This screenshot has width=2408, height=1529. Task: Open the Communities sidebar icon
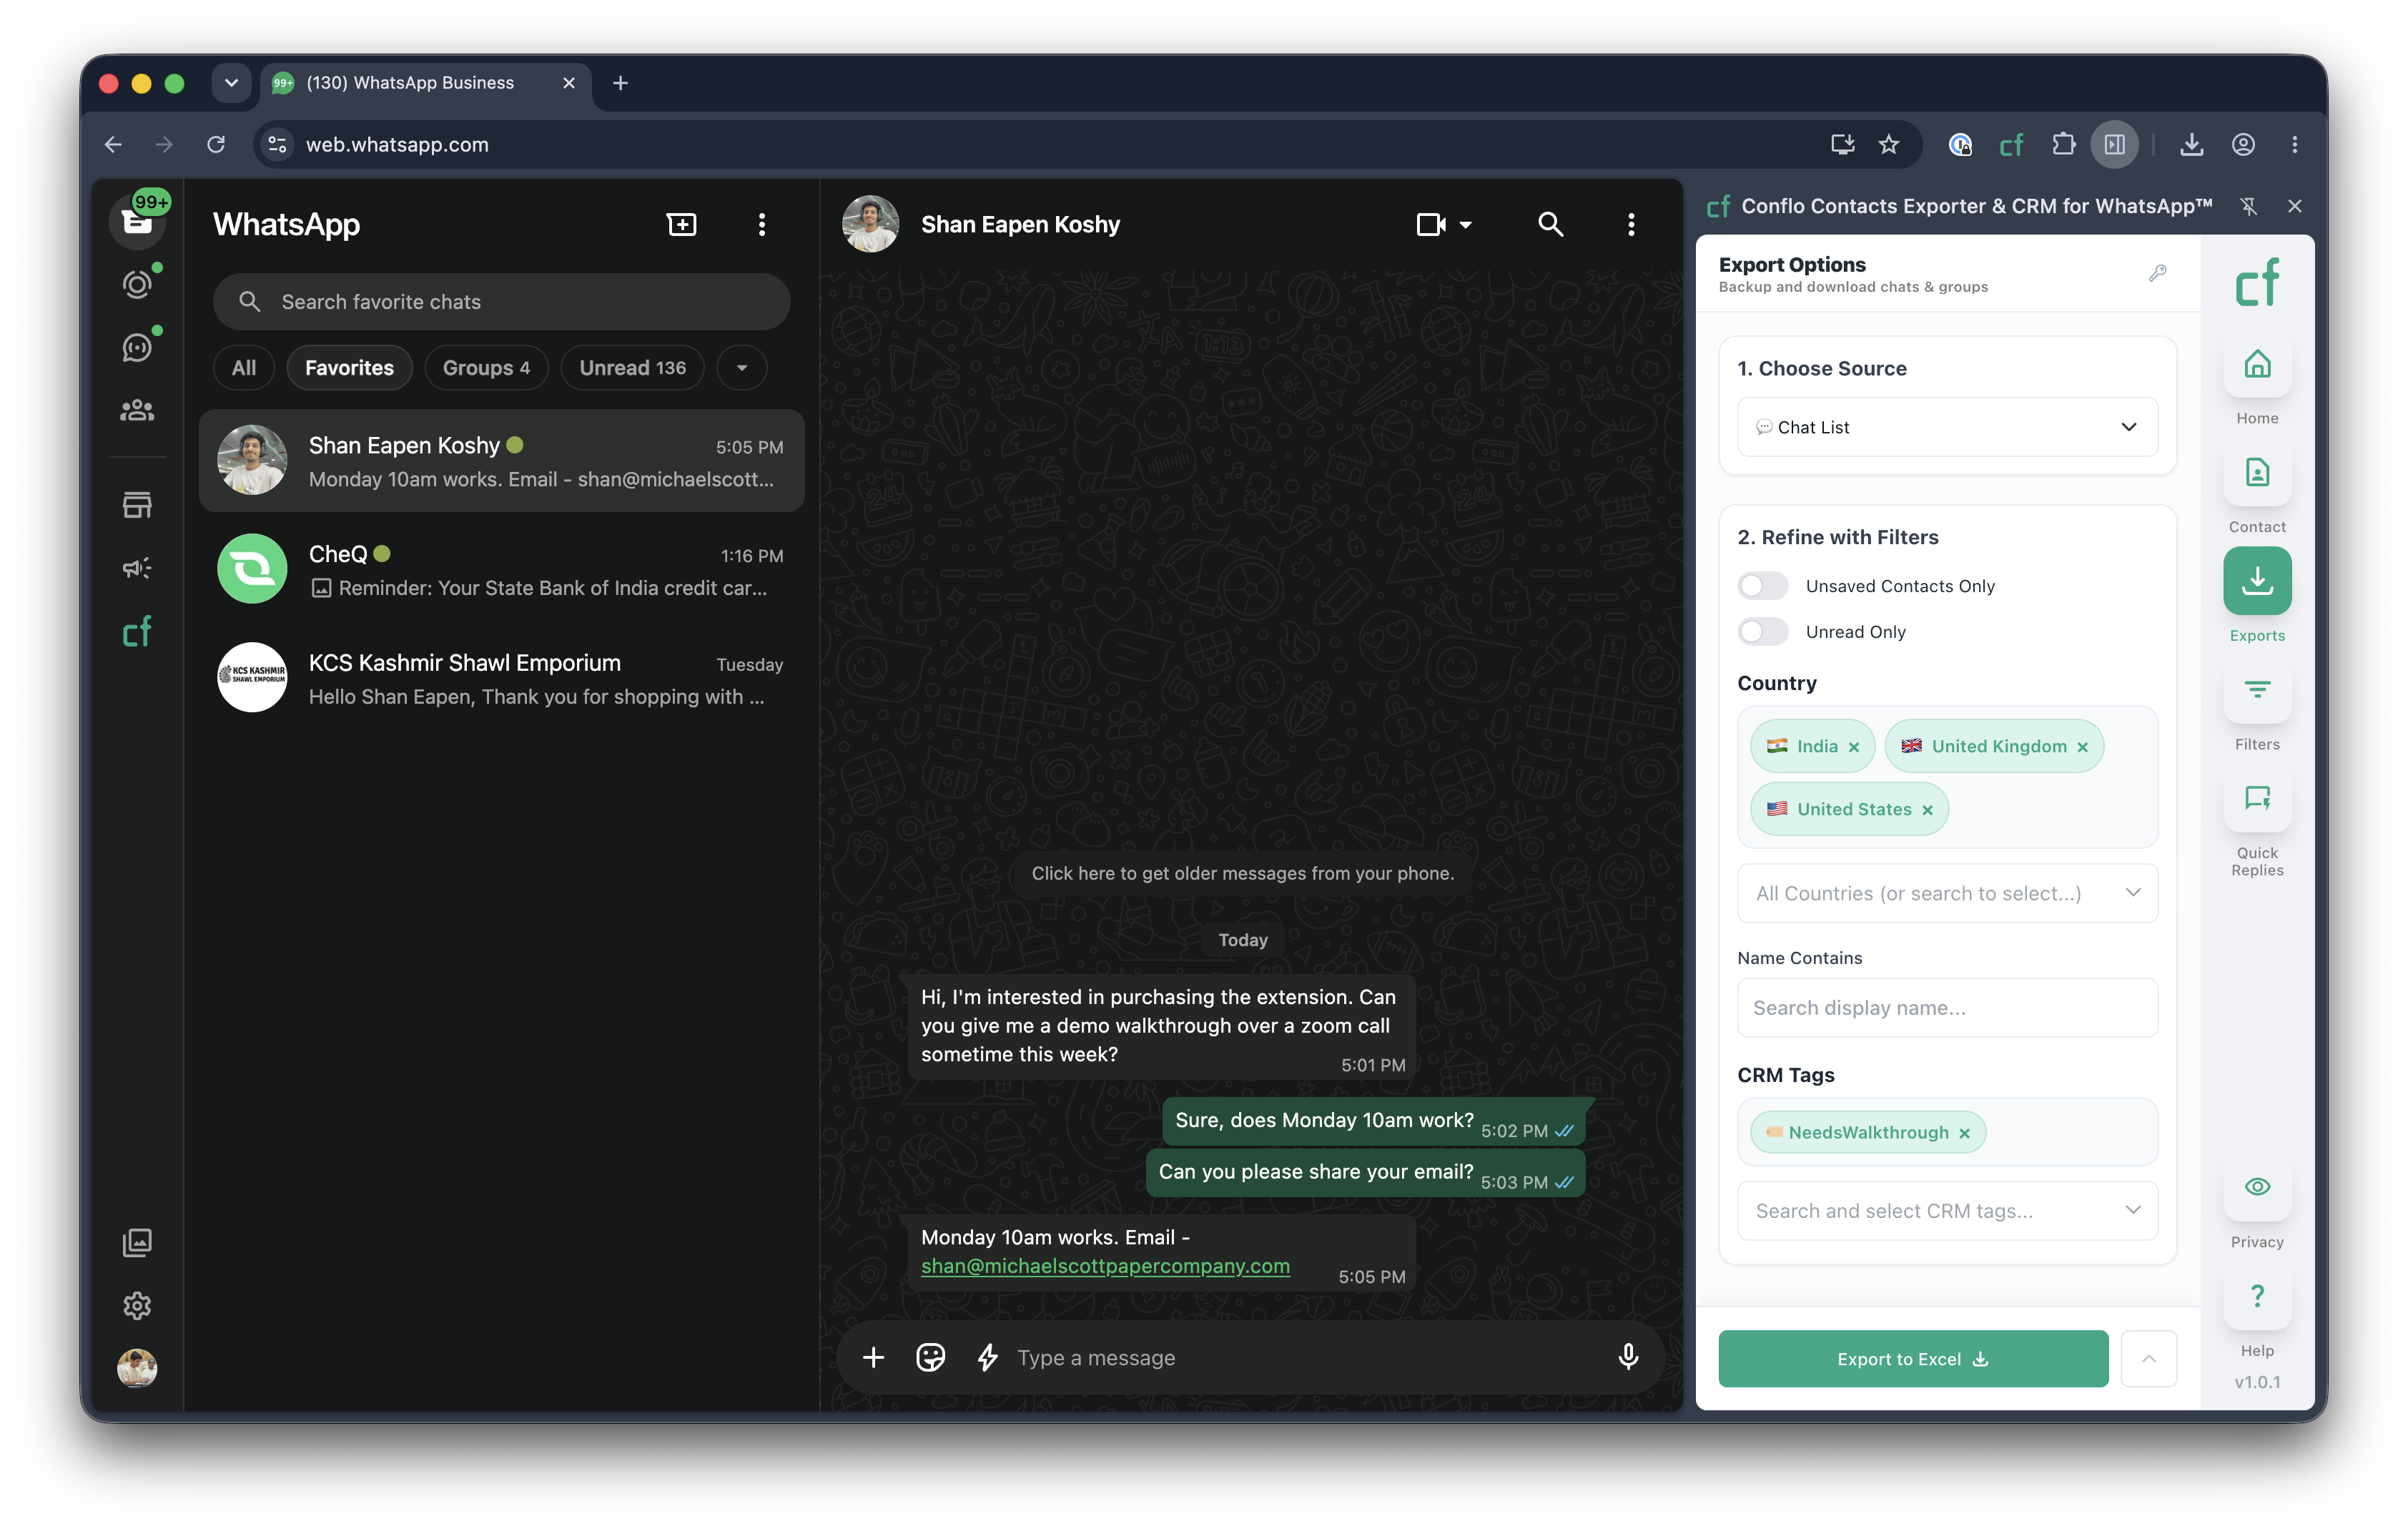pos(137,410)
